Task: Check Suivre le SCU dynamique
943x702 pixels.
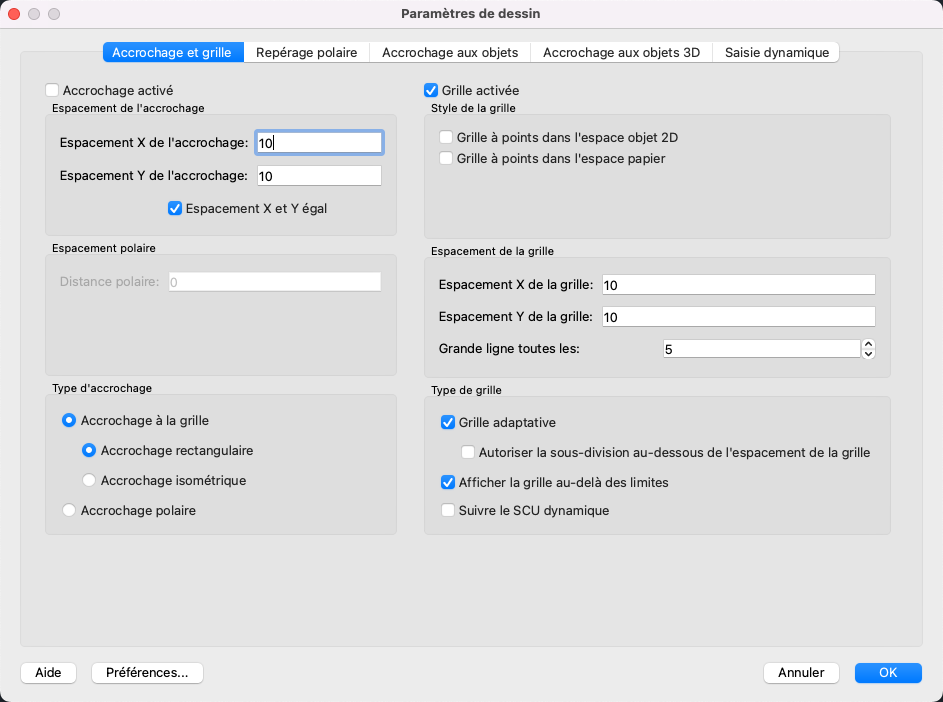Action: click(x=448, y=510)
